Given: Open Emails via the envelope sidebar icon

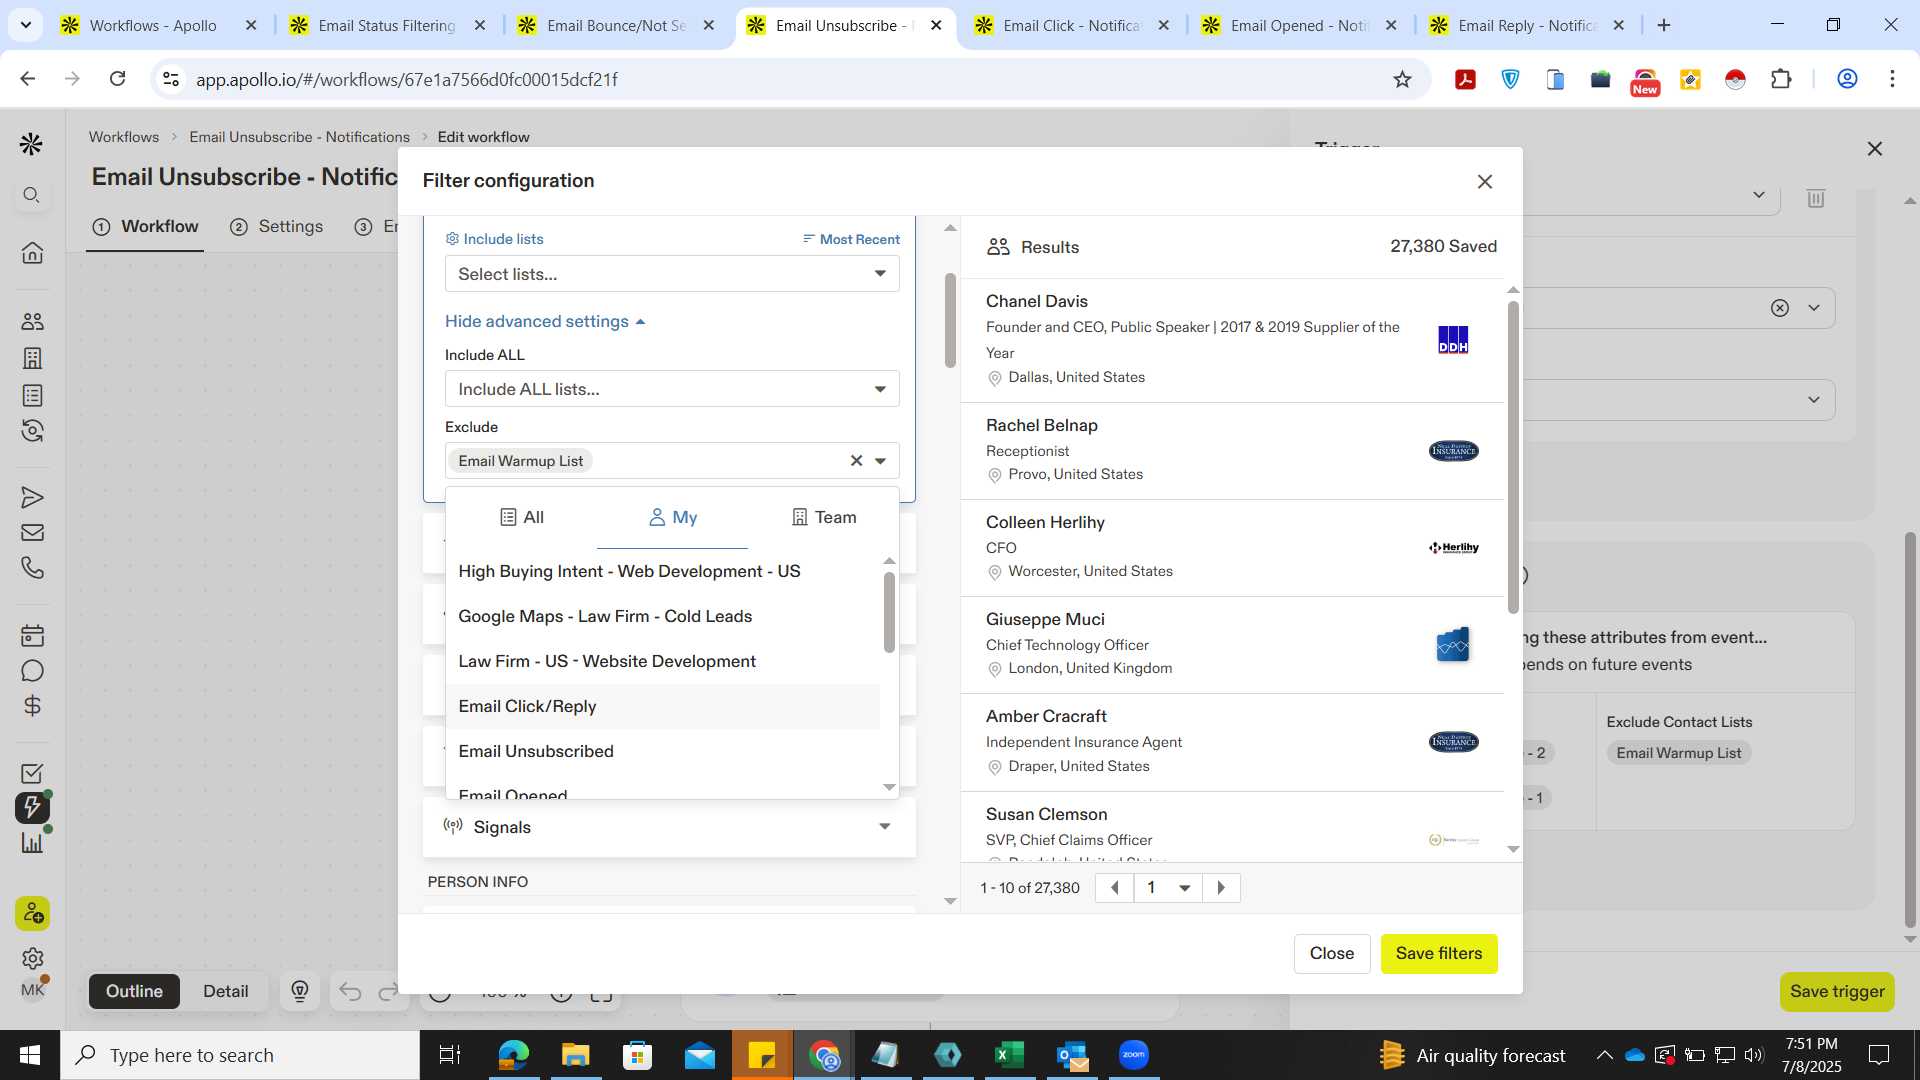Looking at the screenshot, I should point(32,532).
